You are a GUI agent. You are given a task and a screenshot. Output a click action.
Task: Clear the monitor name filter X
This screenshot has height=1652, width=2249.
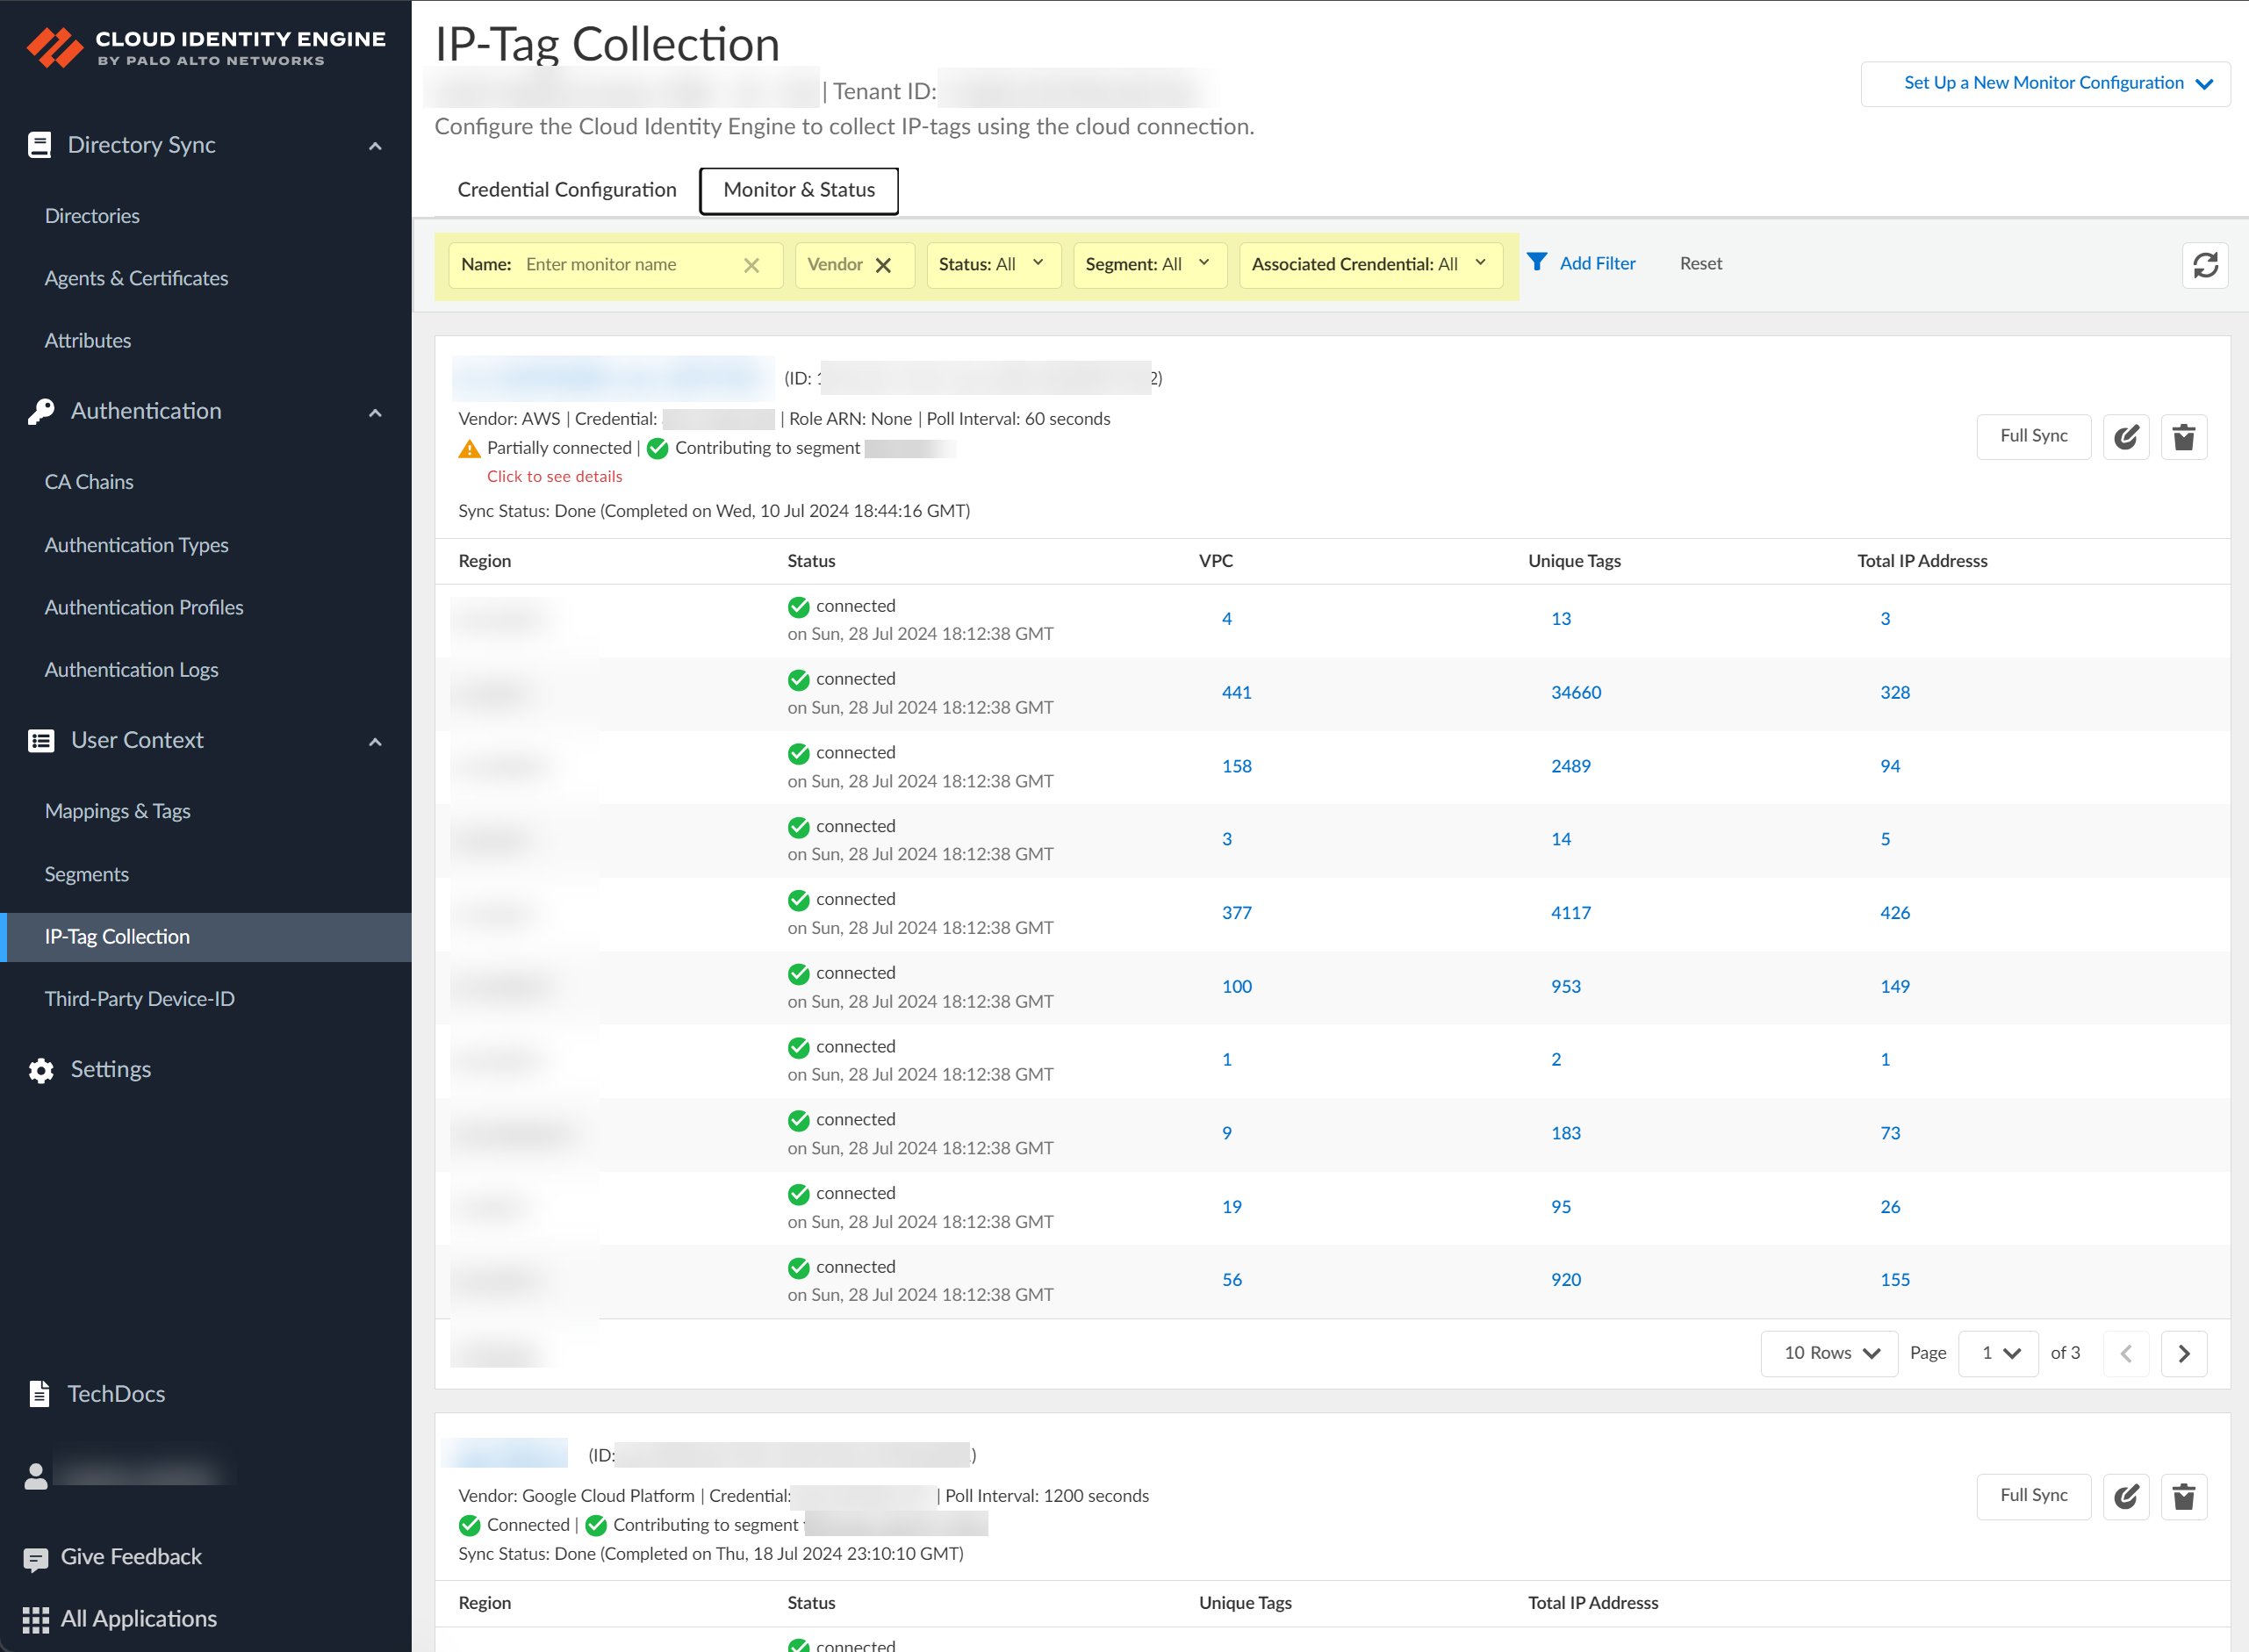(751, 265)
